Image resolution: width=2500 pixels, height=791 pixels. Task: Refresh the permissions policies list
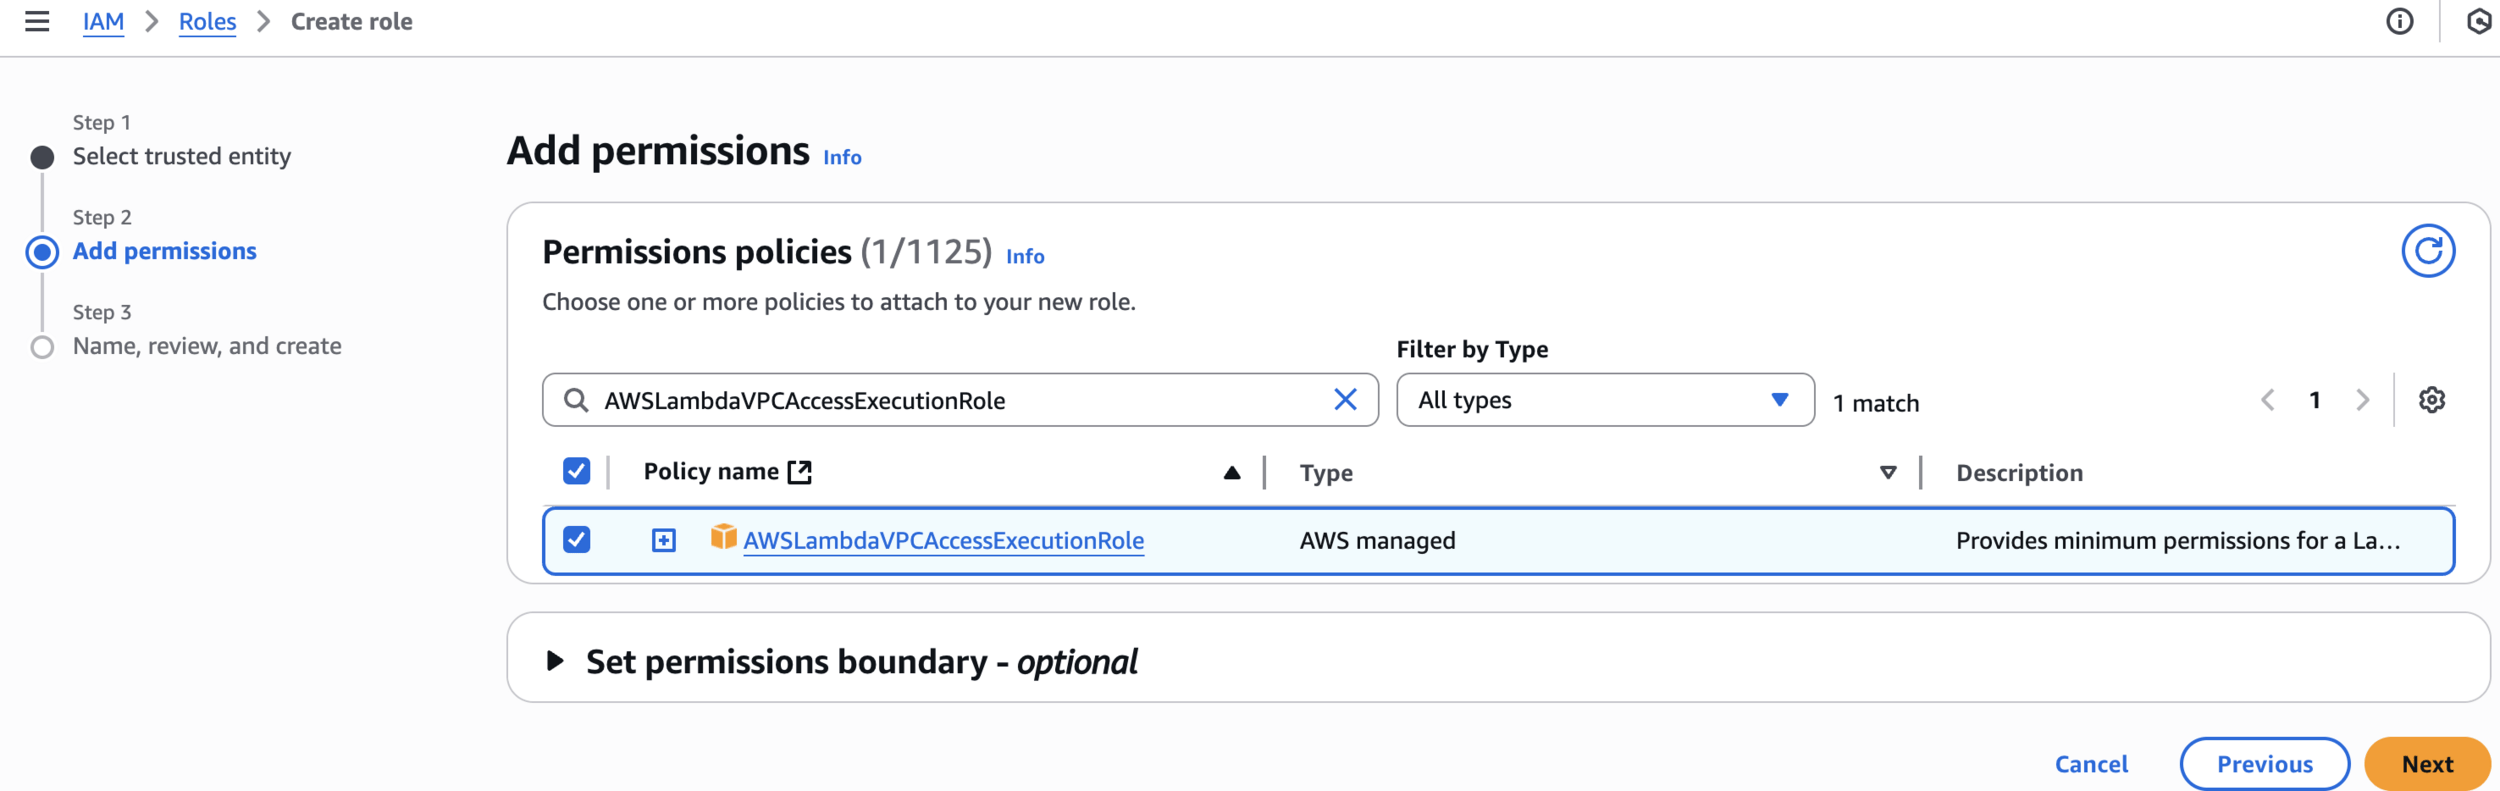click(2428, 251)
